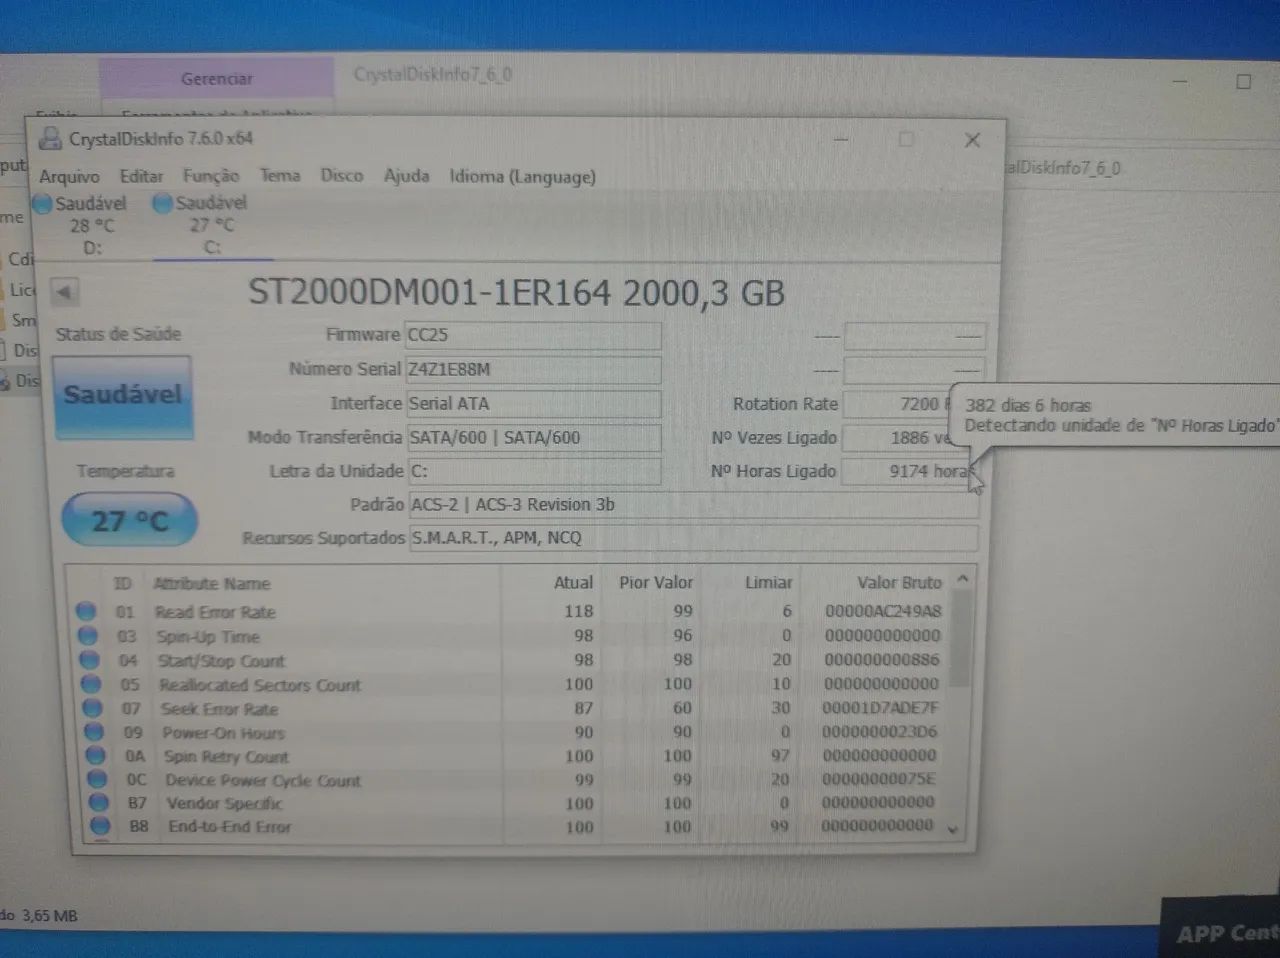Screen dimensions: 1280x958
Task: Click the status dot beside Seek Error Rate
Action: click(86, 708)
